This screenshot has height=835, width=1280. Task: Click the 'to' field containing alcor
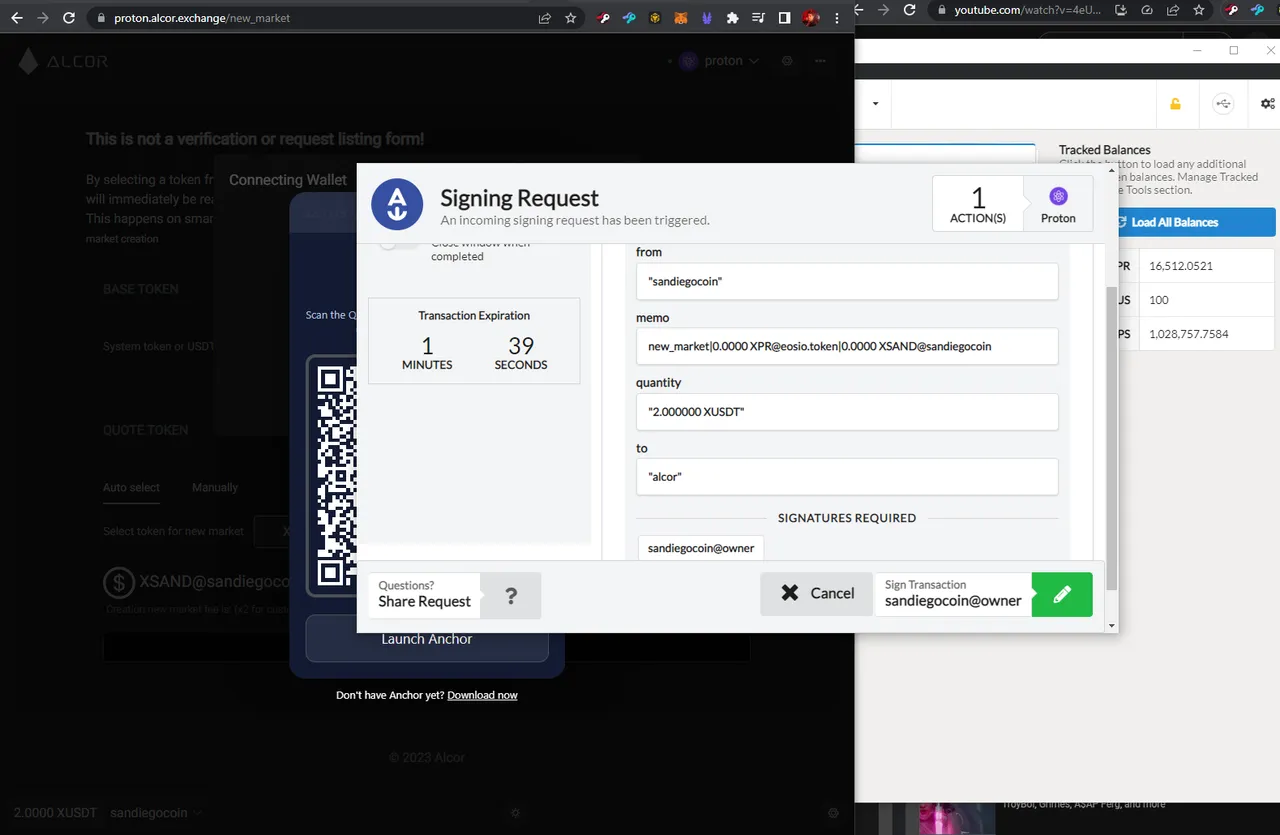tap(847, 476)
